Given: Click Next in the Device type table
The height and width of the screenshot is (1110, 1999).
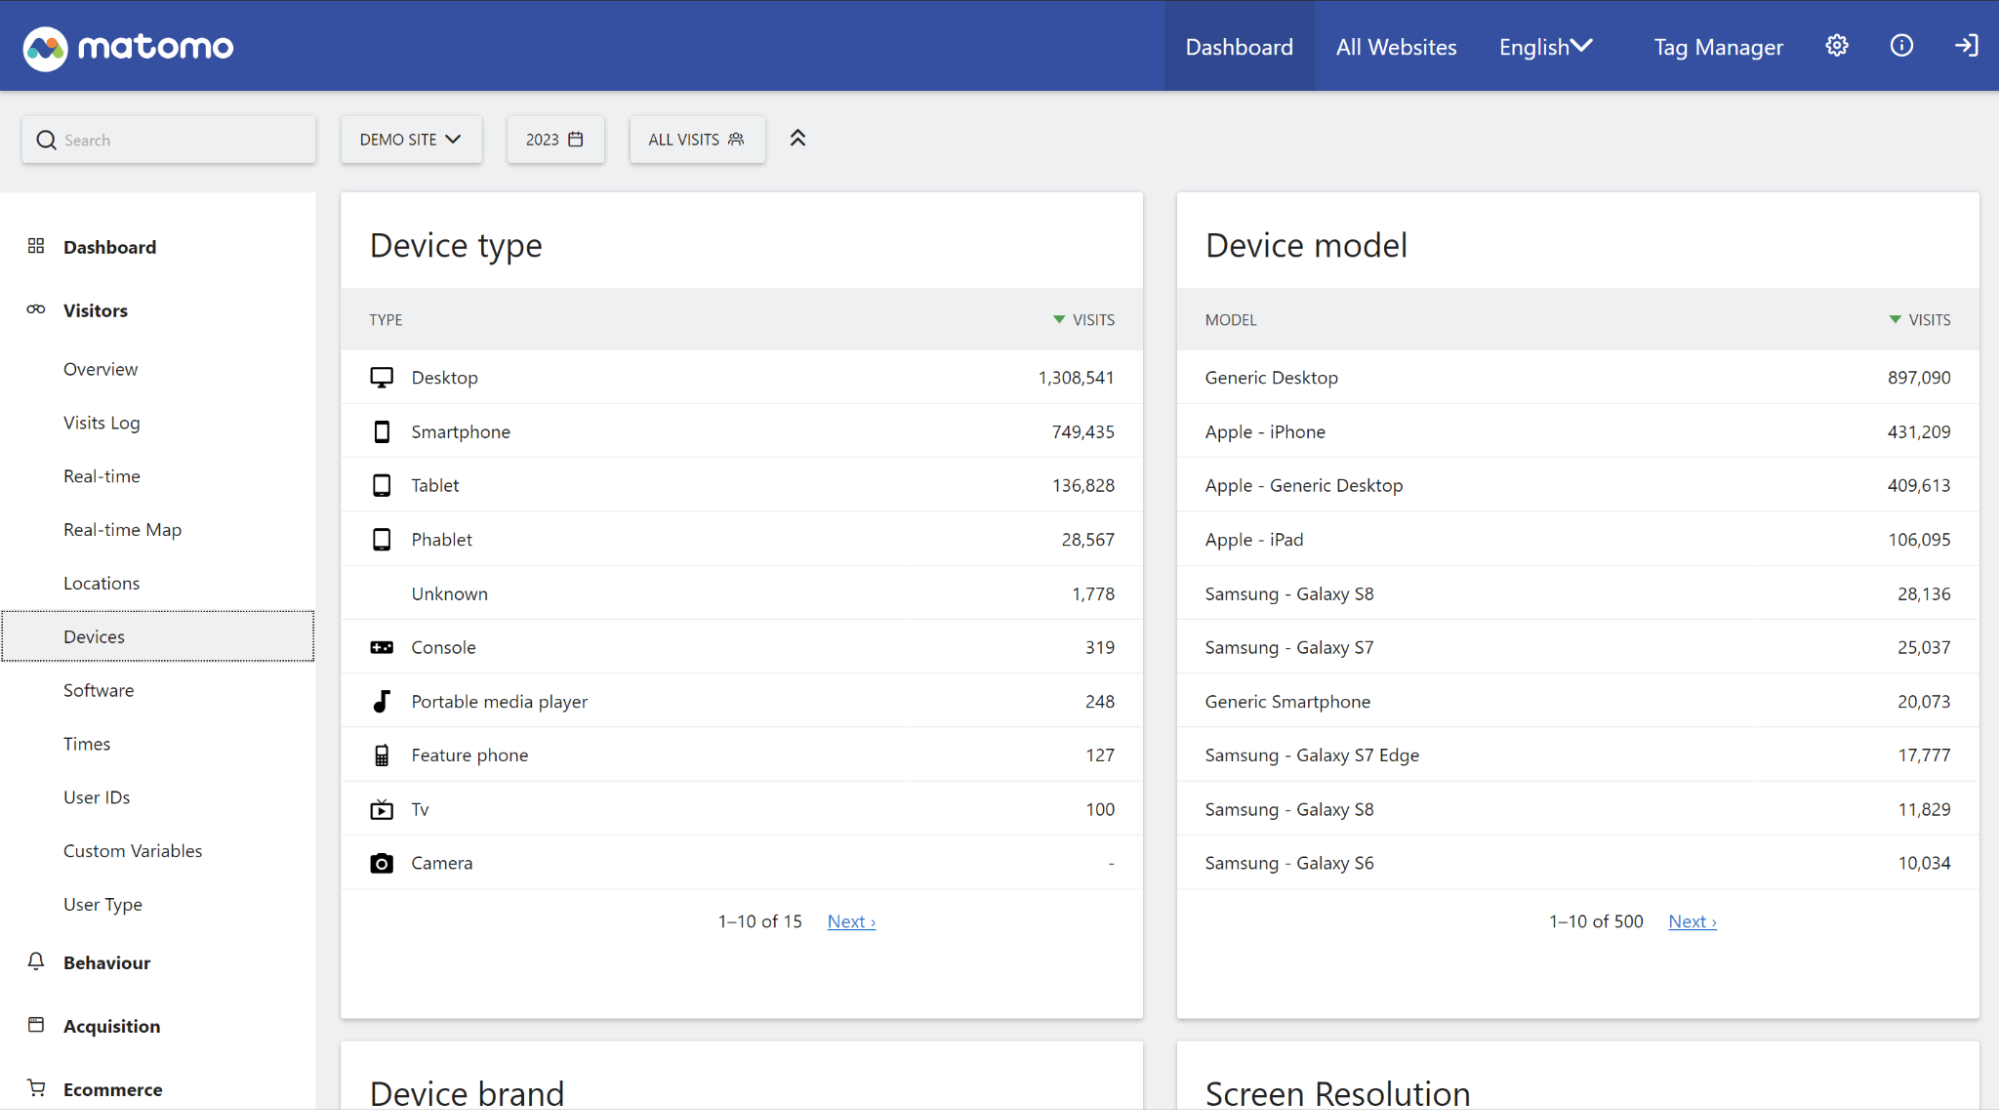Looking at the screenshot, I should pos(850,921).
